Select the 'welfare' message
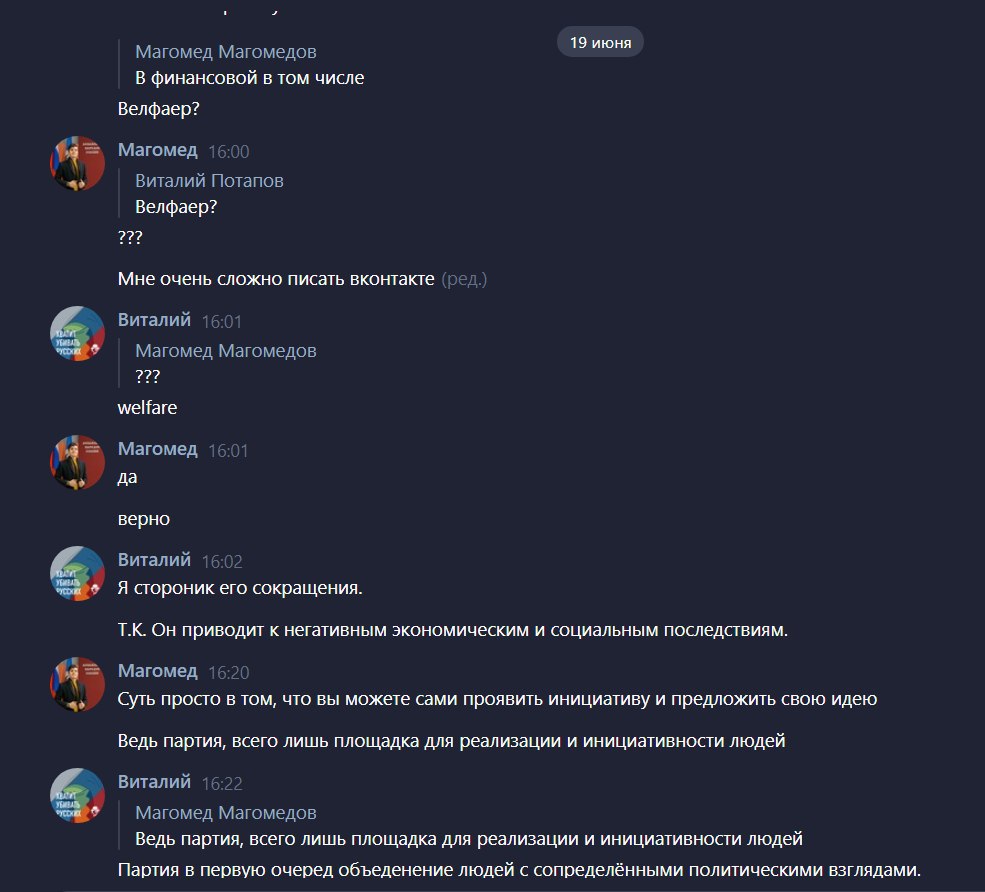 148,408
